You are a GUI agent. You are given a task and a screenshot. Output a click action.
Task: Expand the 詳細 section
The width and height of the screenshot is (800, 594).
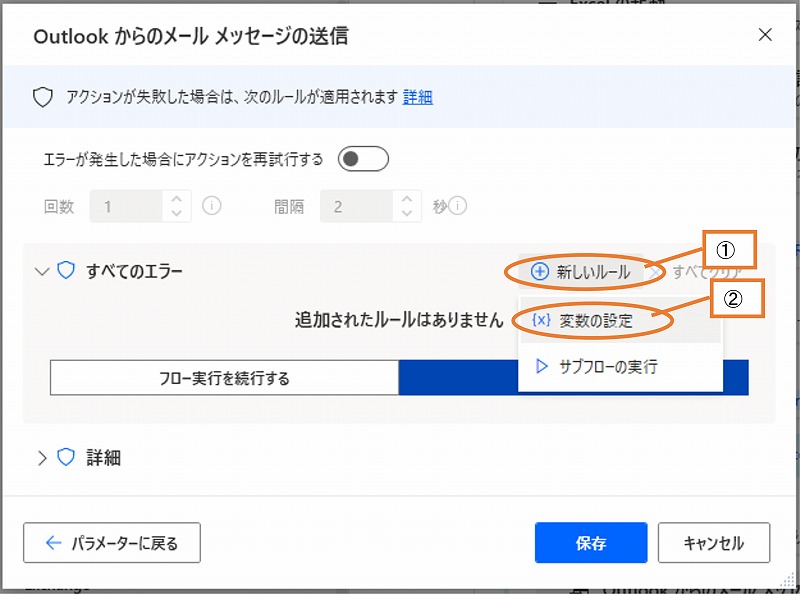pyautogui.click(x=41, y=458)
